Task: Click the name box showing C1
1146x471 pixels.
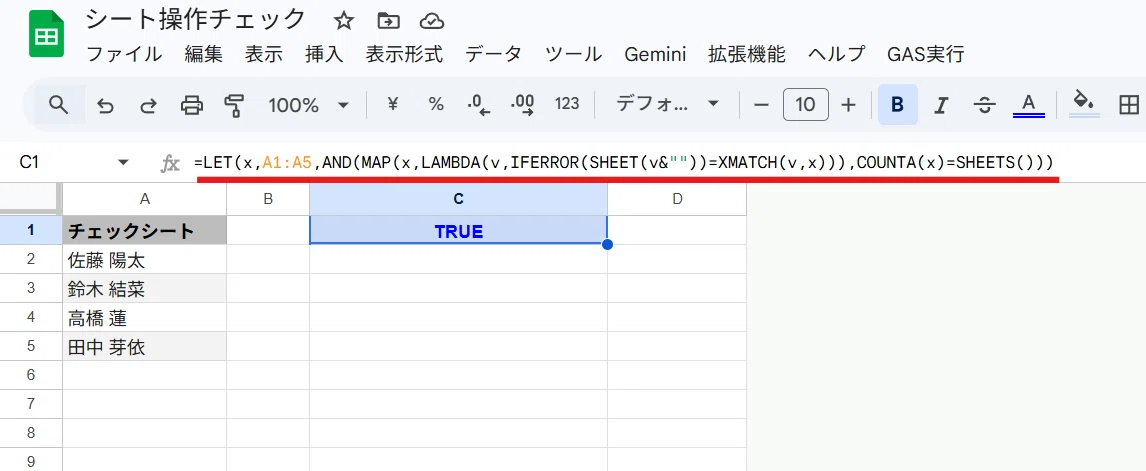Action: click(x=29, y=162)
